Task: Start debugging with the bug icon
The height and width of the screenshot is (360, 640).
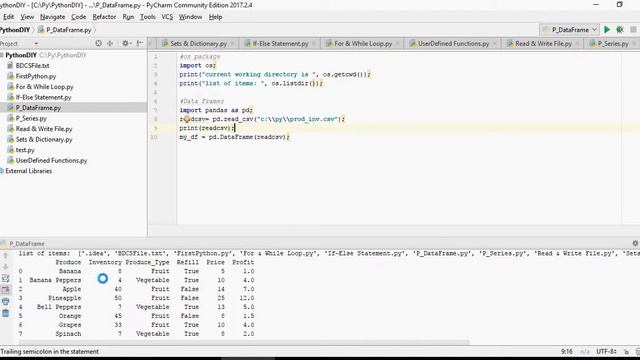Action: coord(620,30)
